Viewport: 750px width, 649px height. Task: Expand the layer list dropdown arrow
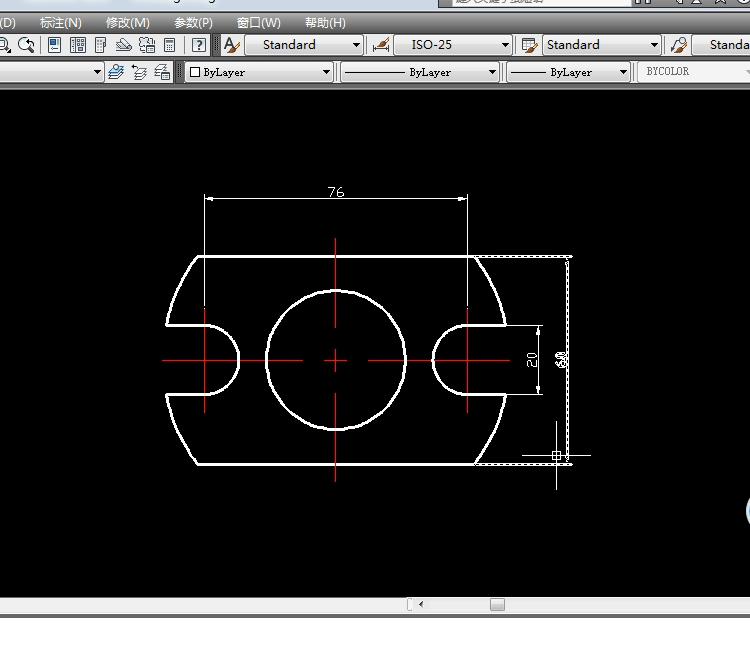(x=97, y=72)
